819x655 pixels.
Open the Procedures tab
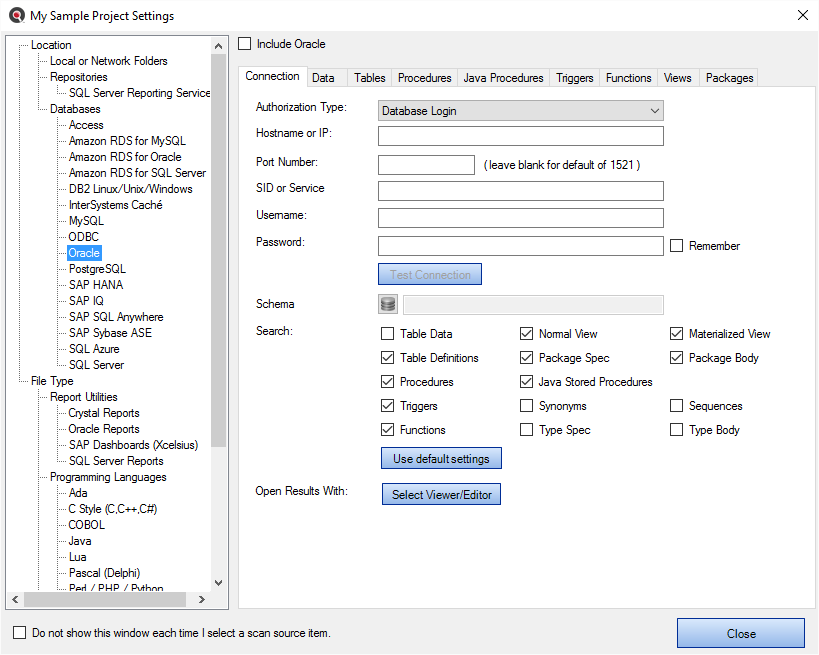[425, 78]
